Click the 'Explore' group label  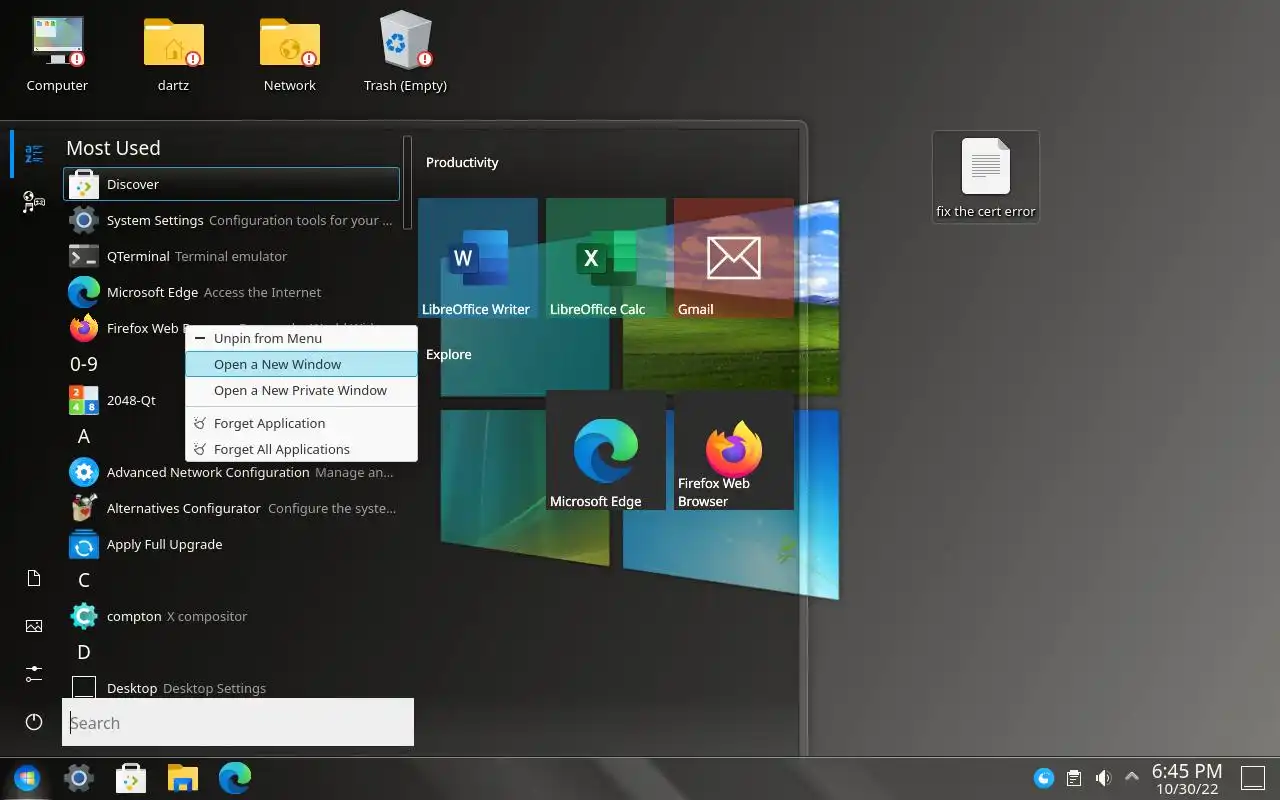coord(449,354)
